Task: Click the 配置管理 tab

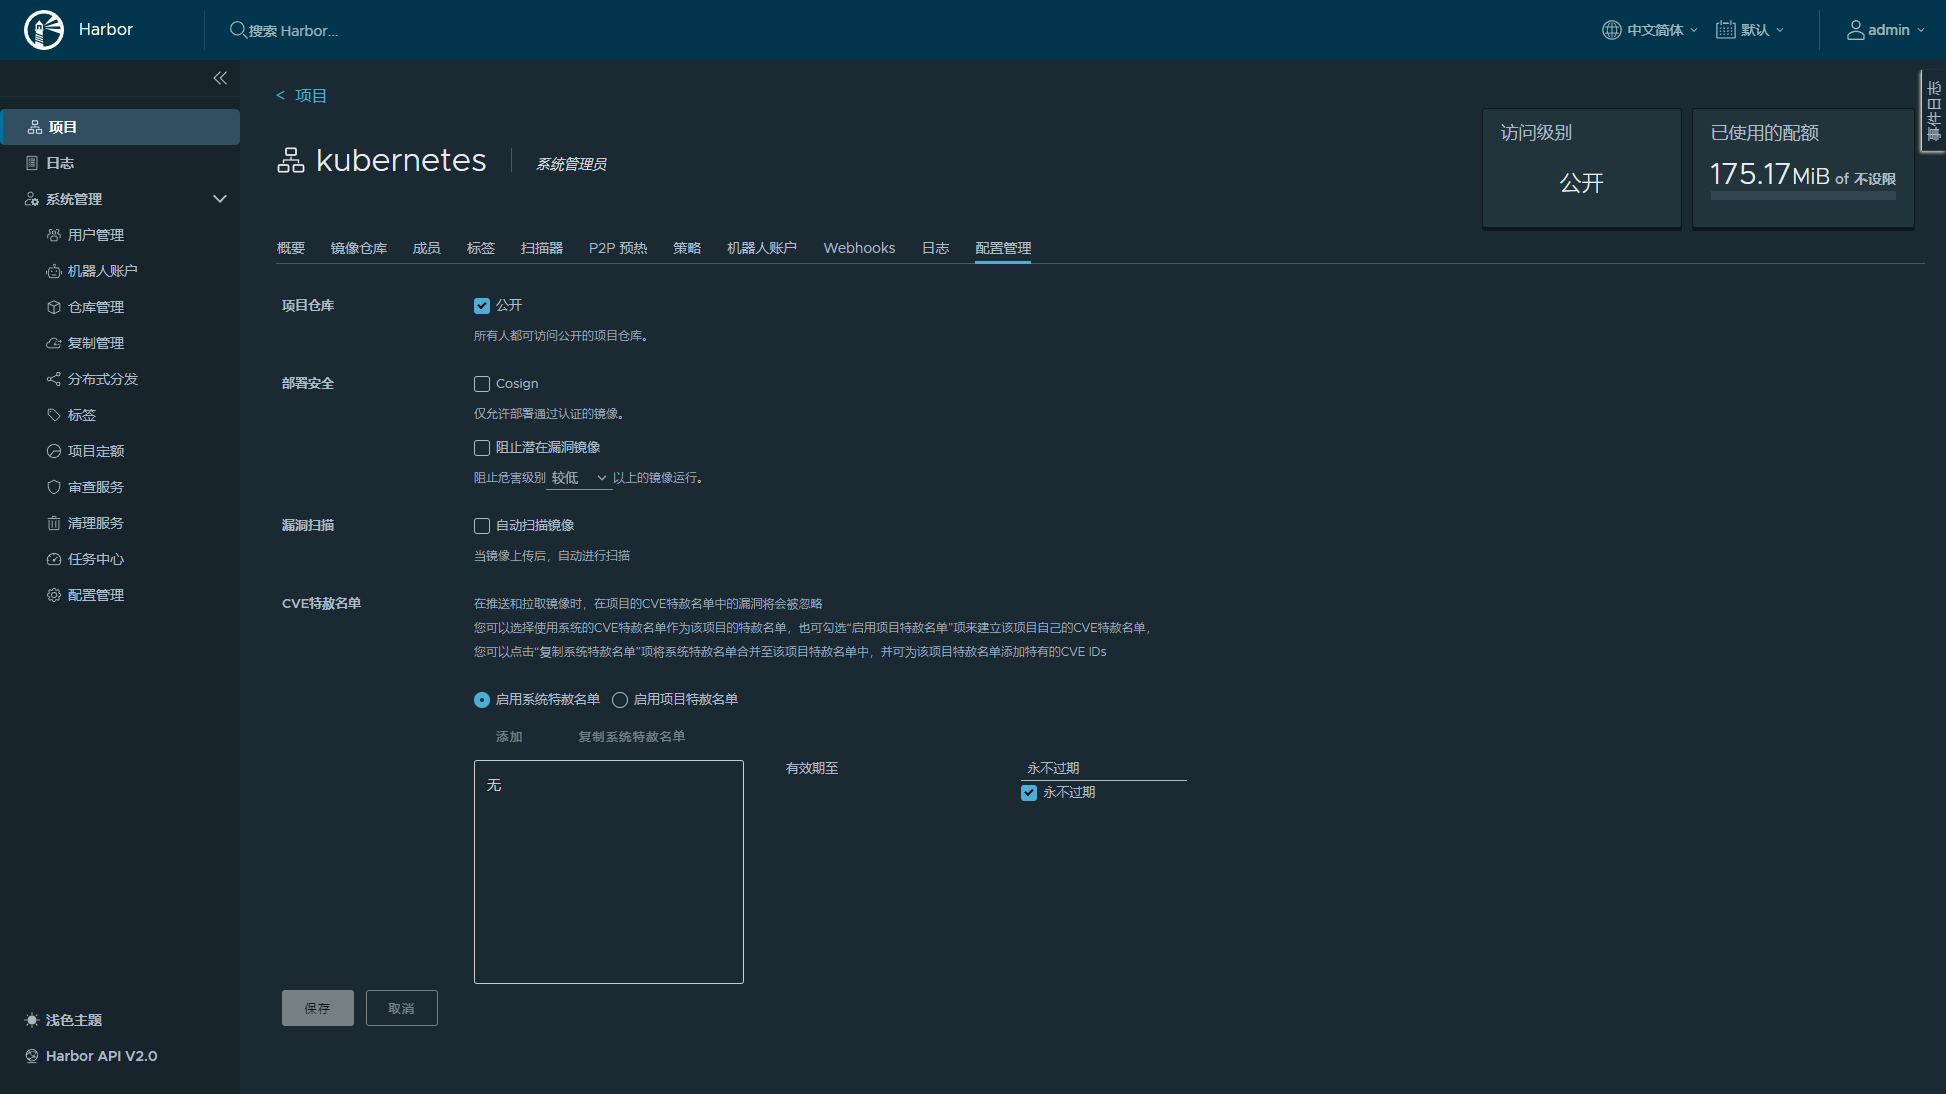Action: click(x=1003, y=248)
